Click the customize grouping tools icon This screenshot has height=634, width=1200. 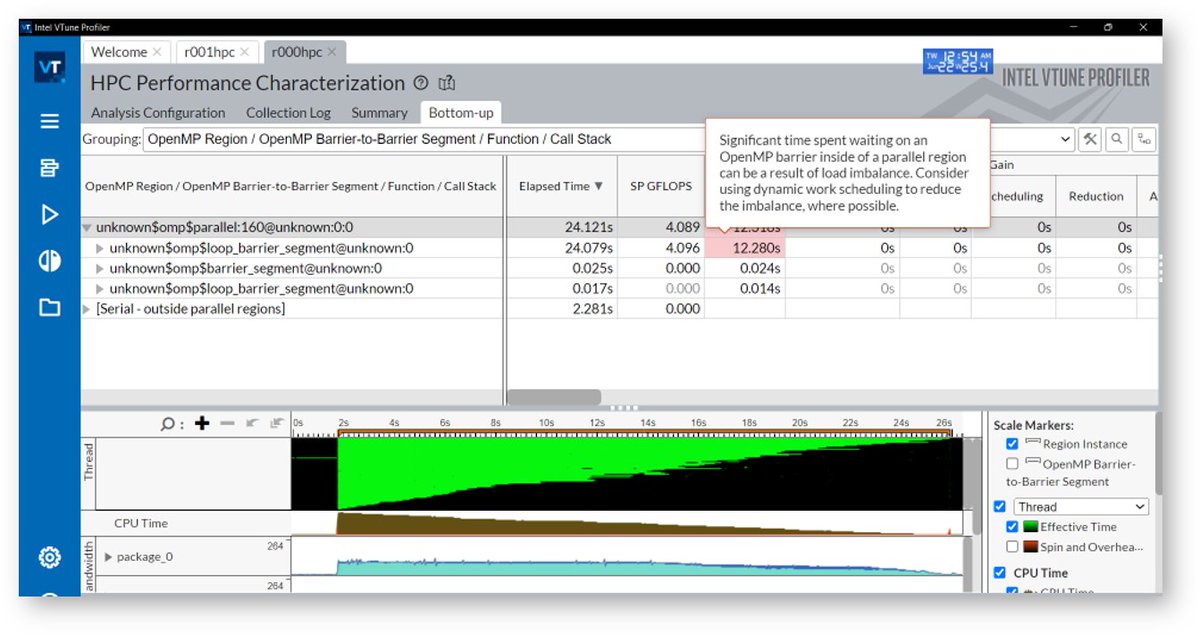coord(1090,139)
